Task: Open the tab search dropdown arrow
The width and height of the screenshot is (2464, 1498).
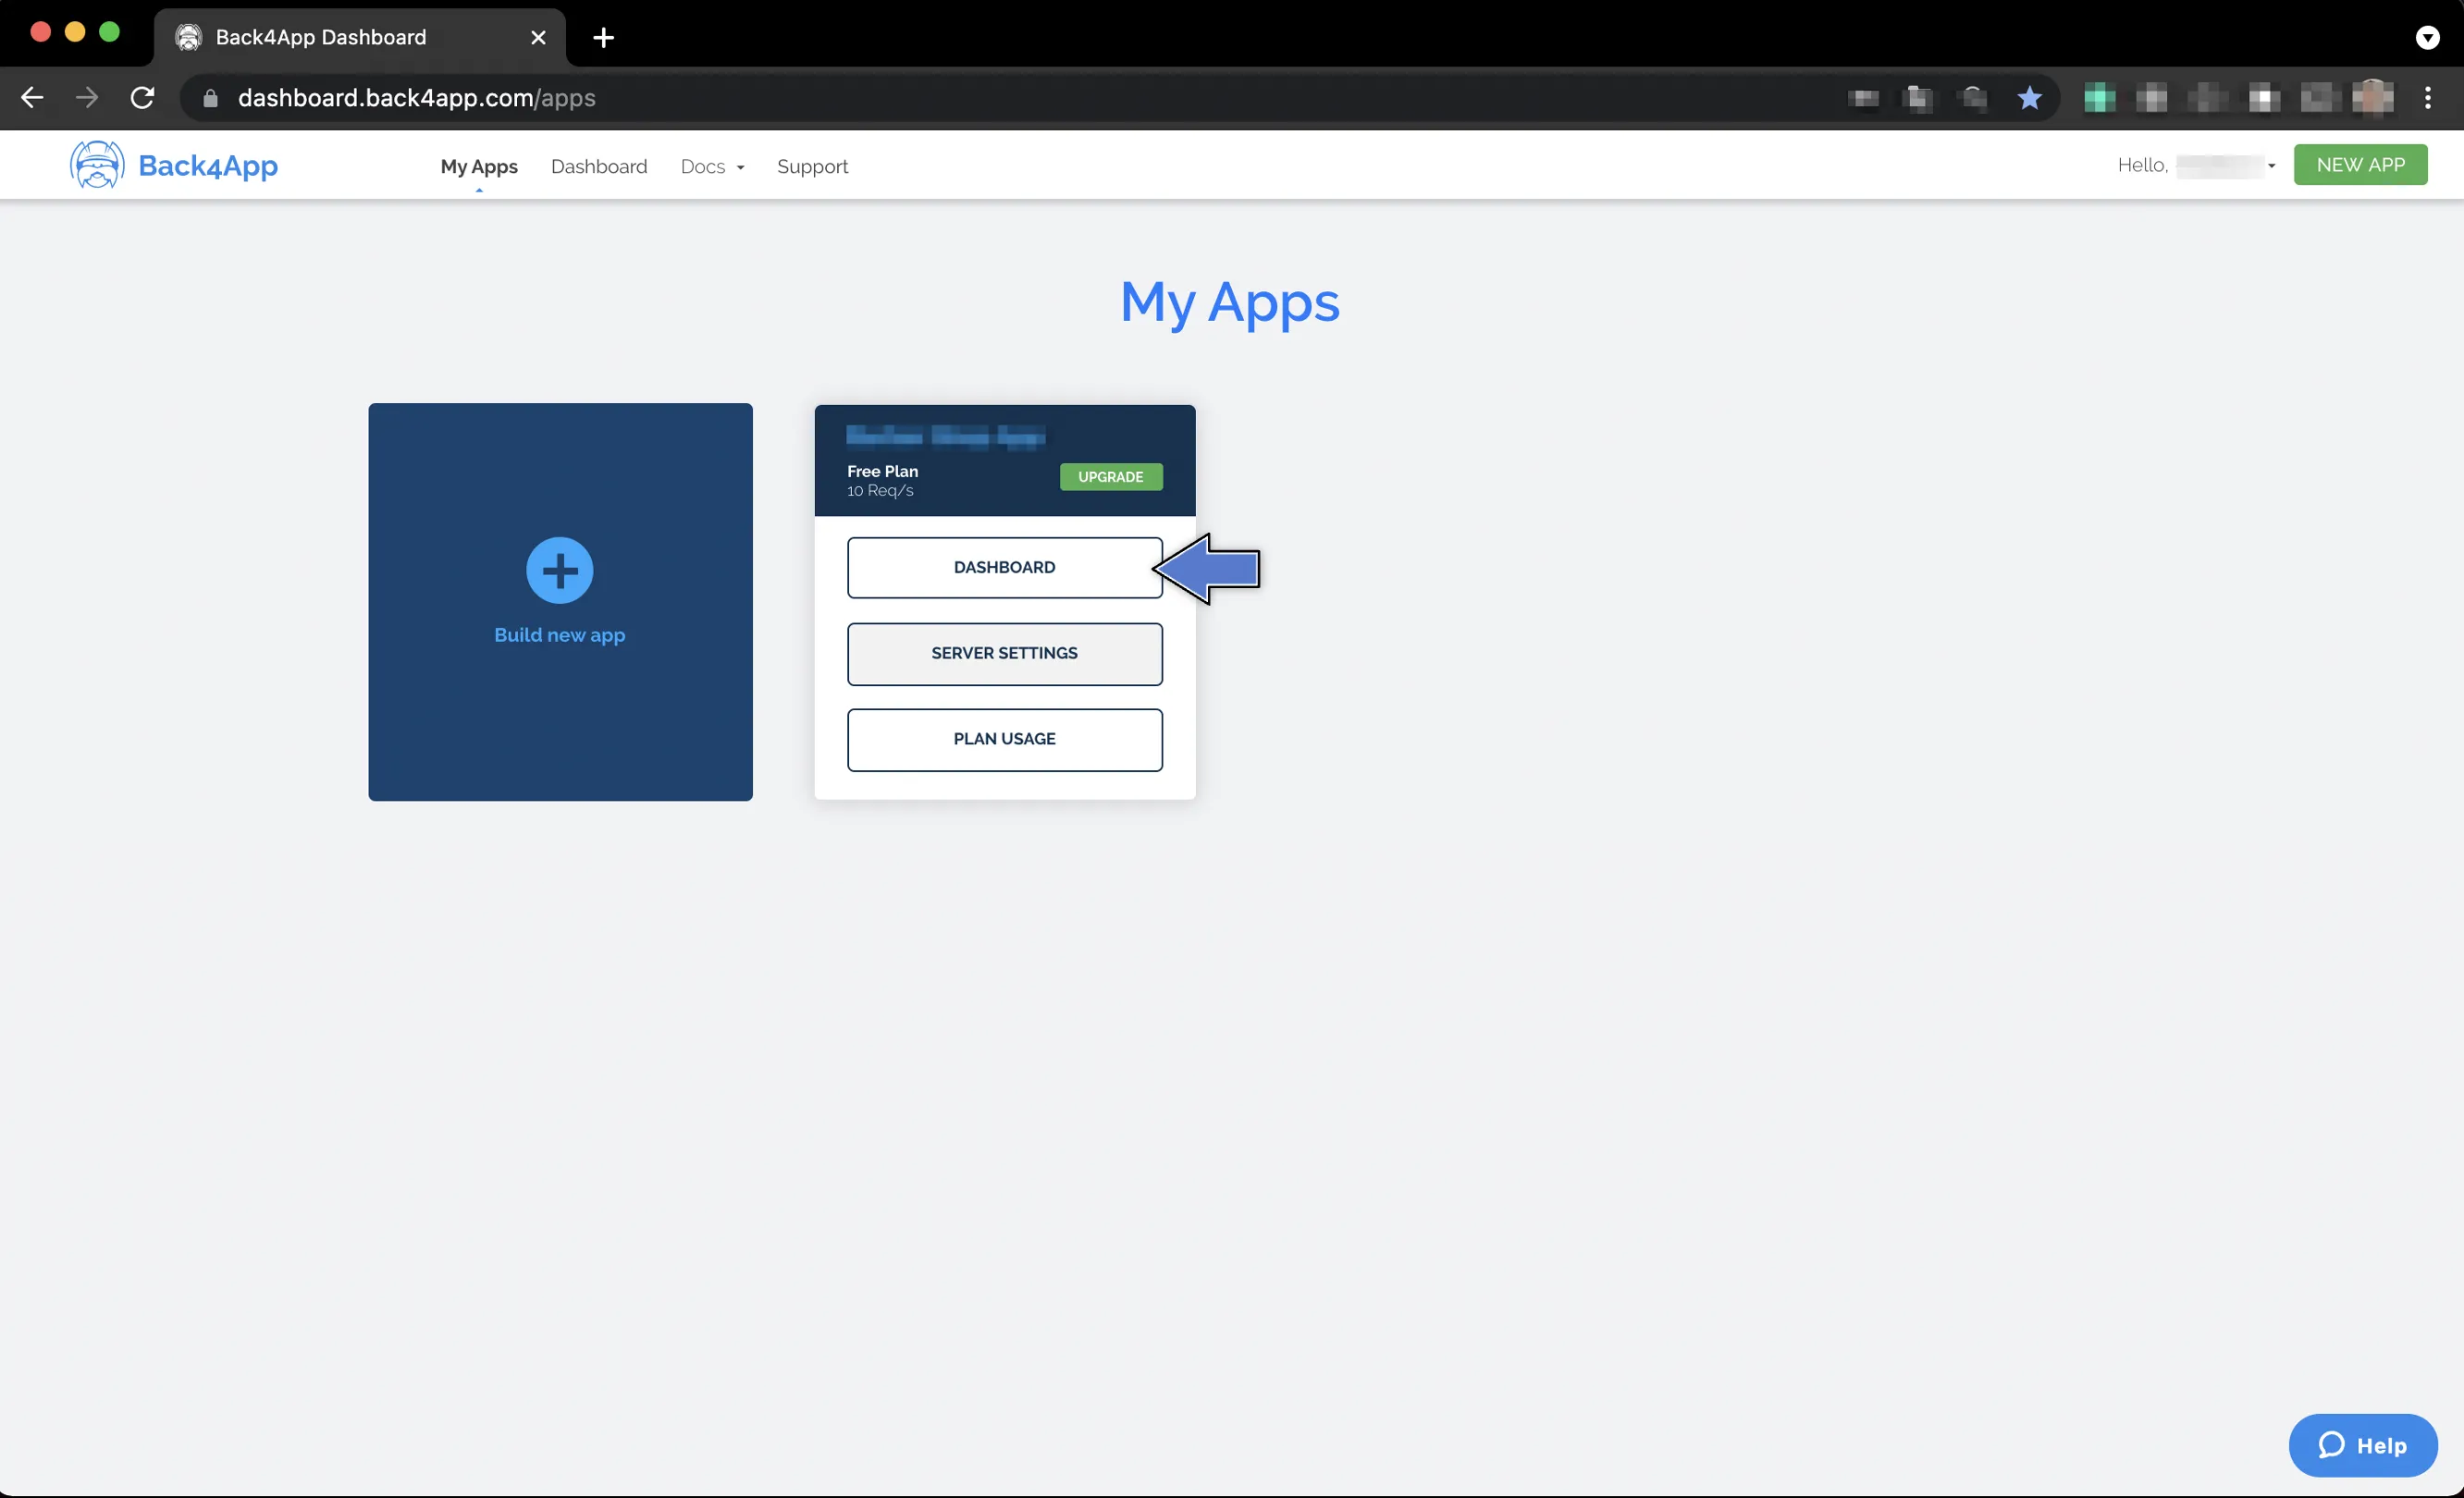Action: pos(2427,38)
